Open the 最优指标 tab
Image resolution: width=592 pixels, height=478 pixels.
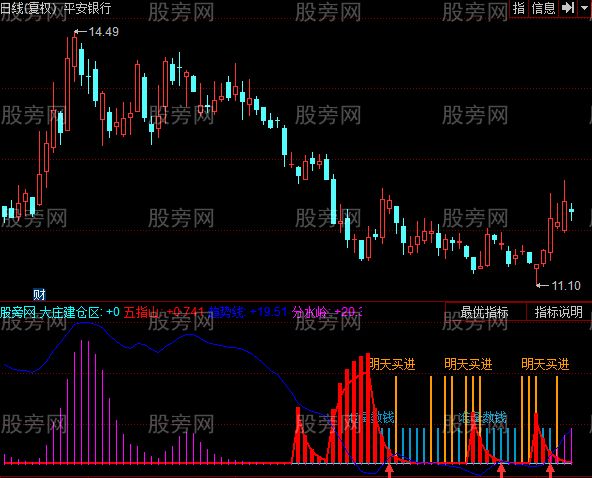485,312
